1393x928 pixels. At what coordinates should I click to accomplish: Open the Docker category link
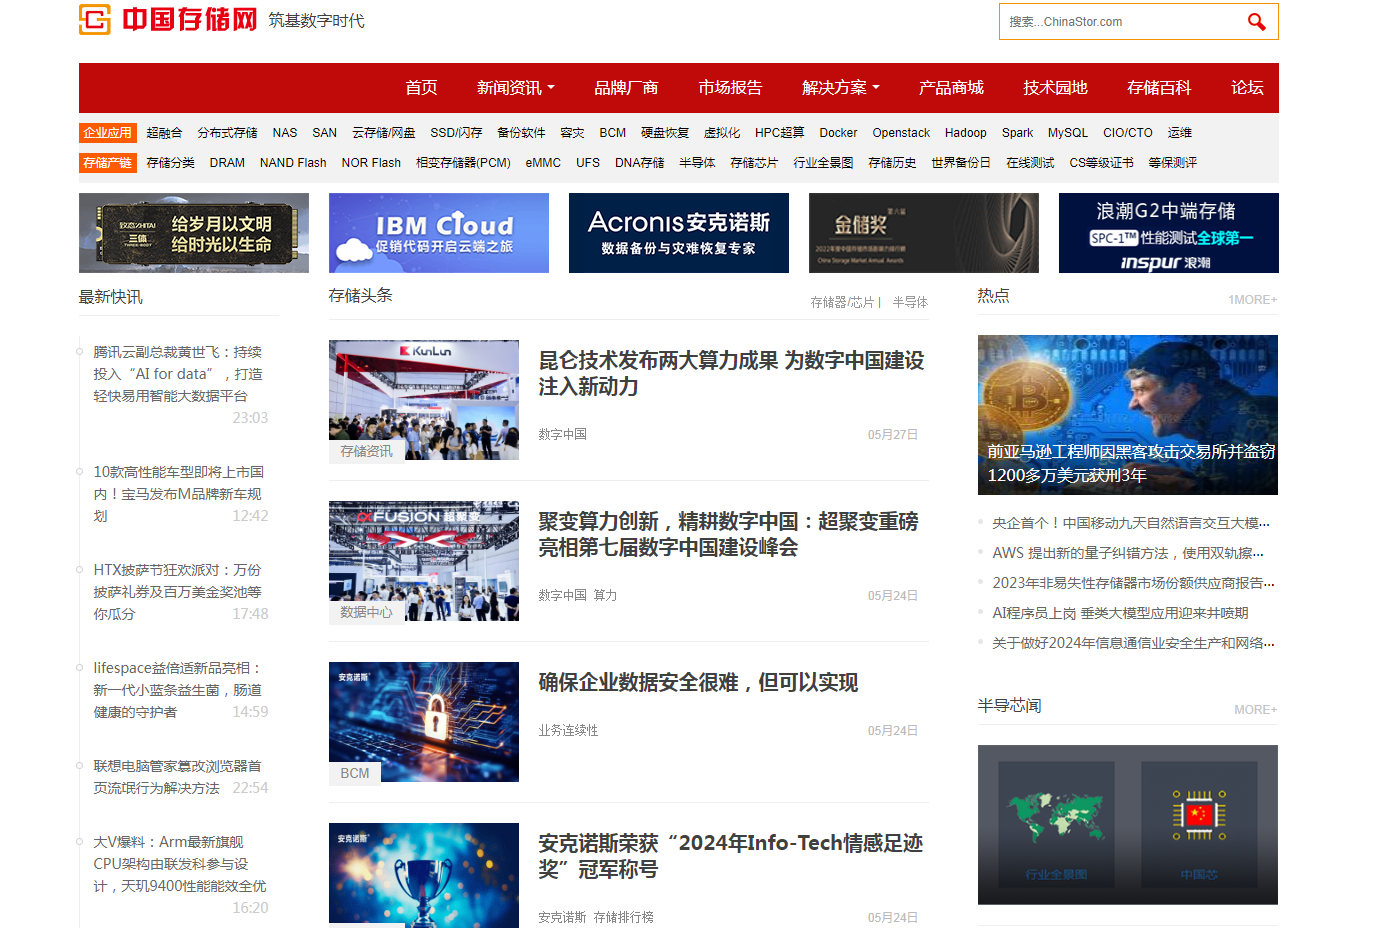[838, 133]
